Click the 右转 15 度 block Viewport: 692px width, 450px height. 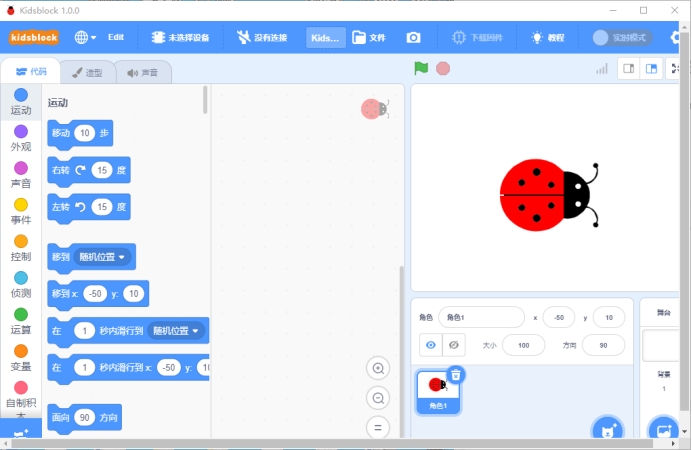89,170
